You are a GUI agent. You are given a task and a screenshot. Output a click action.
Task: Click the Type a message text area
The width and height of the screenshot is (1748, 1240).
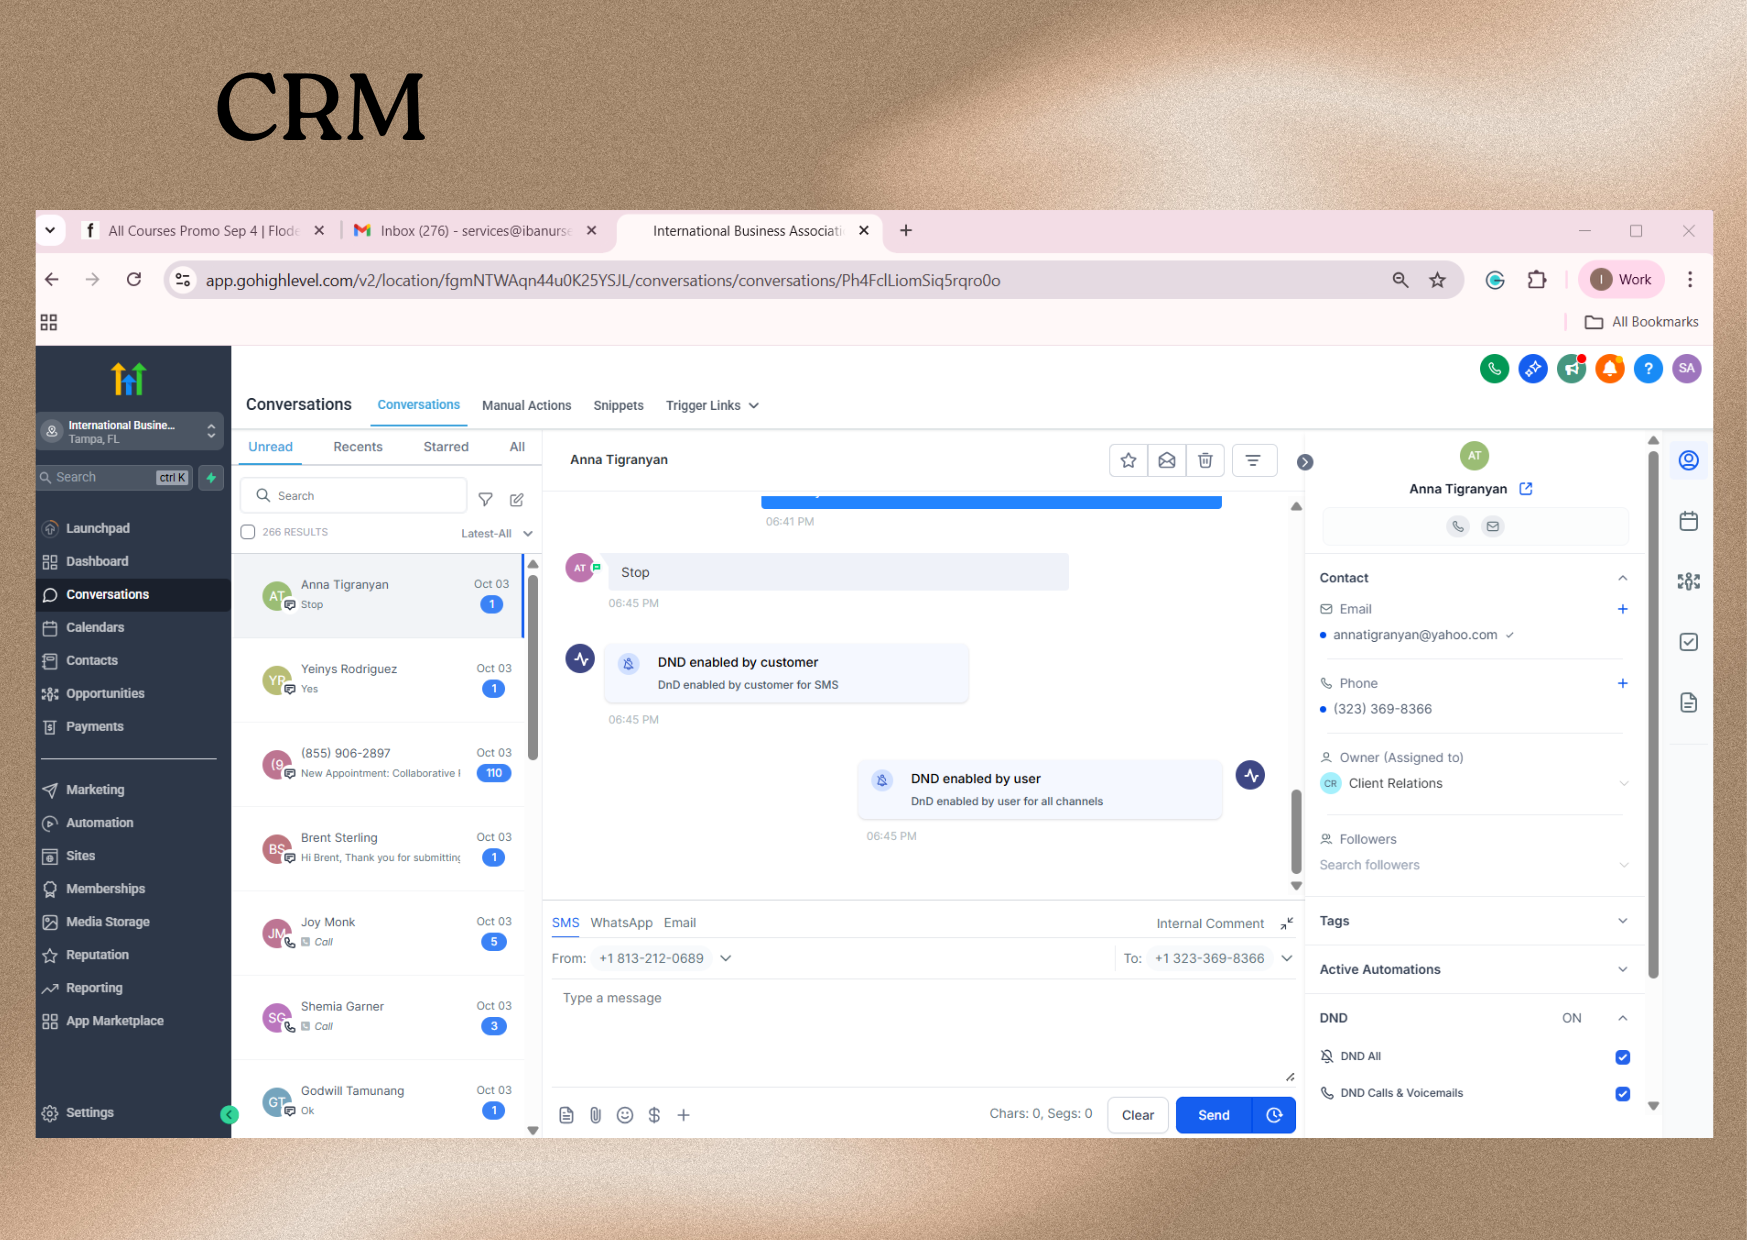pos(923,1032)
